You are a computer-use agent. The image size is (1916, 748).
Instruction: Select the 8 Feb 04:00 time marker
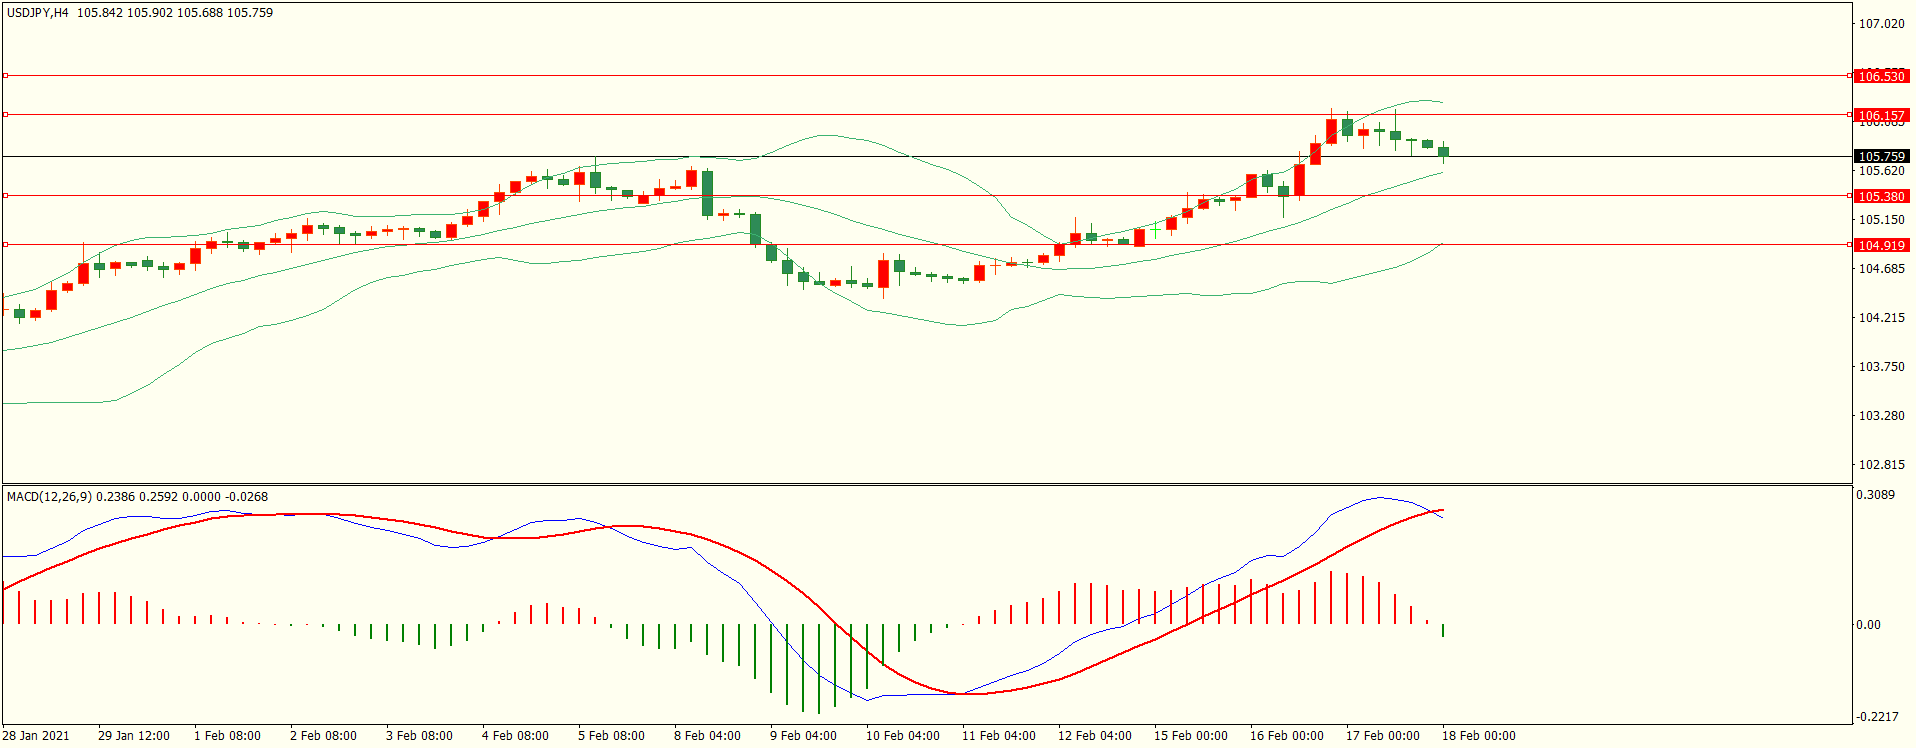(x=707, y=735)
